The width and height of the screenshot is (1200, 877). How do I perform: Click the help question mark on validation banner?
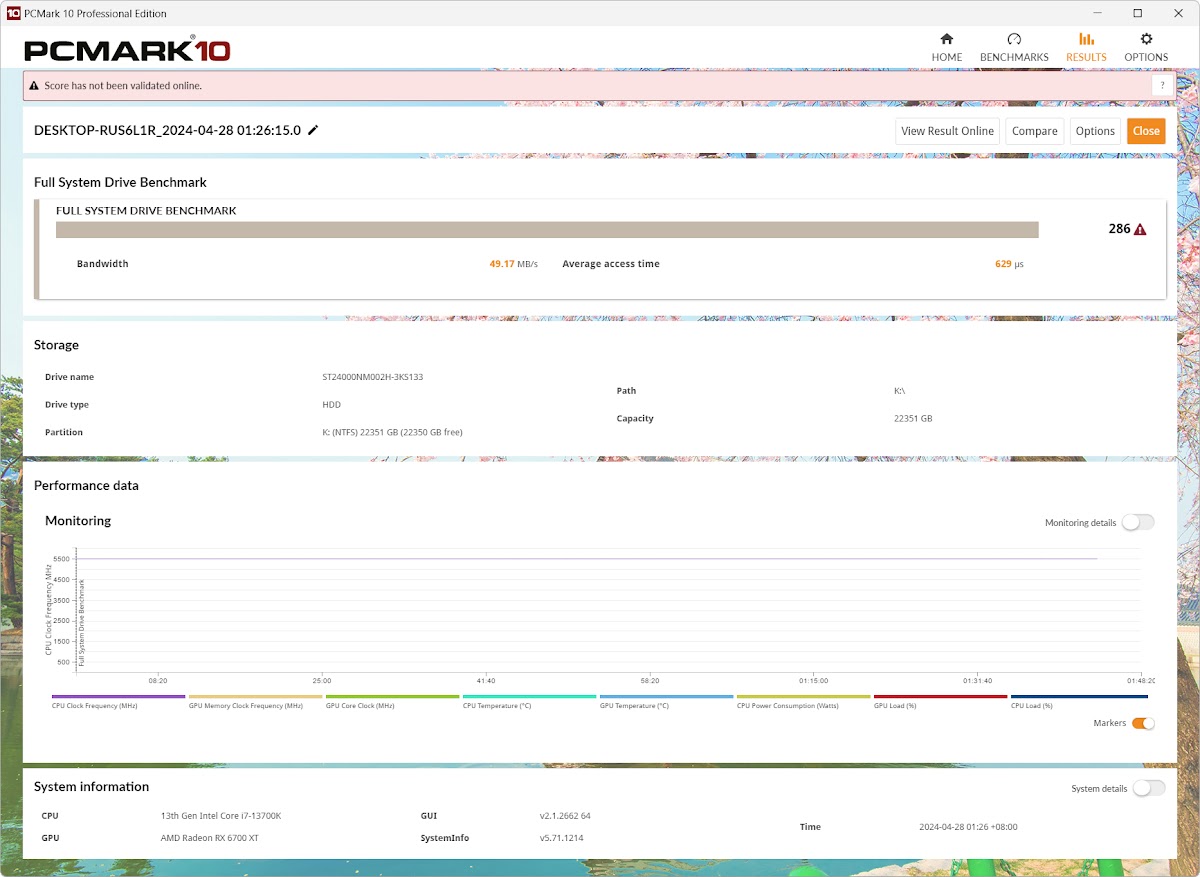tap(1162, 86)
